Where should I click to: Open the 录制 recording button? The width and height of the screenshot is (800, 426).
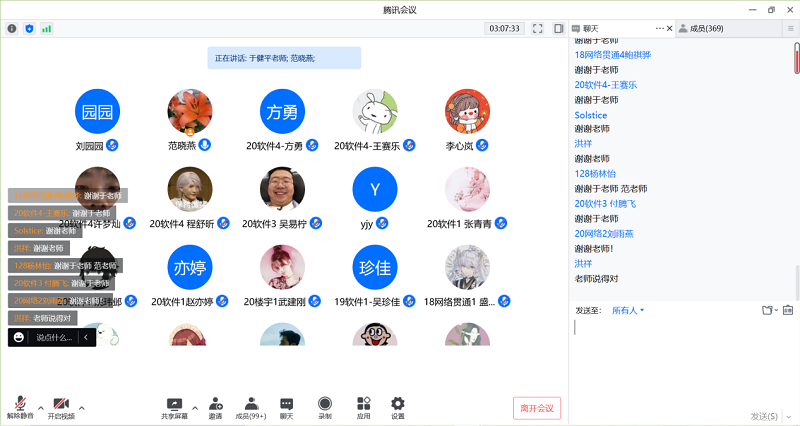tap(324, 405)
